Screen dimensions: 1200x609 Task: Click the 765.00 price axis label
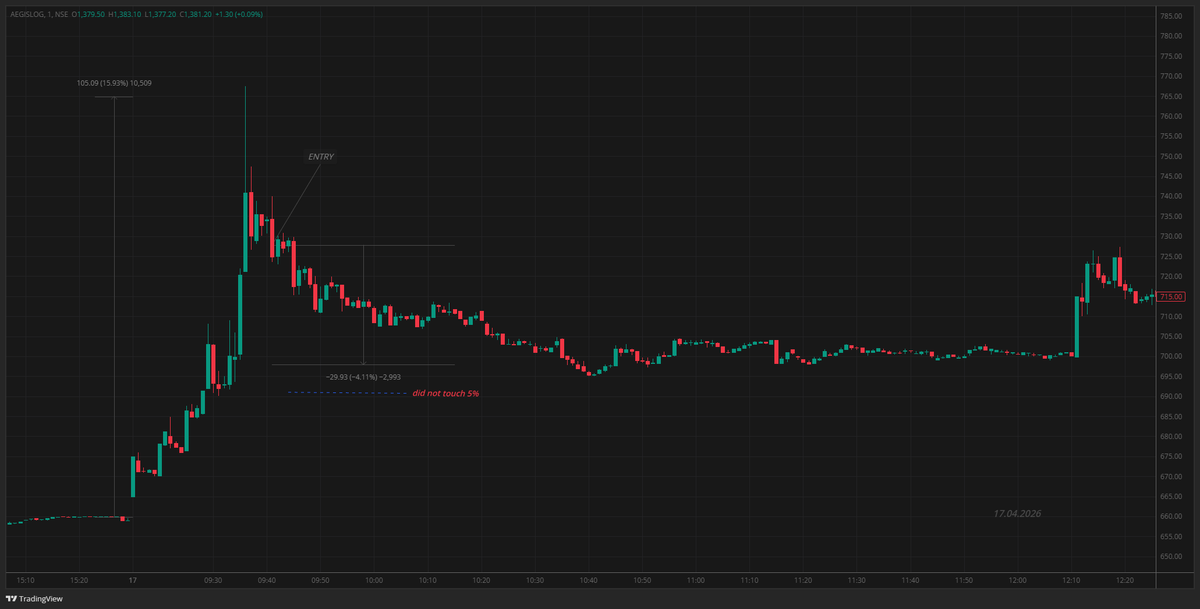tap(1172, 96)
